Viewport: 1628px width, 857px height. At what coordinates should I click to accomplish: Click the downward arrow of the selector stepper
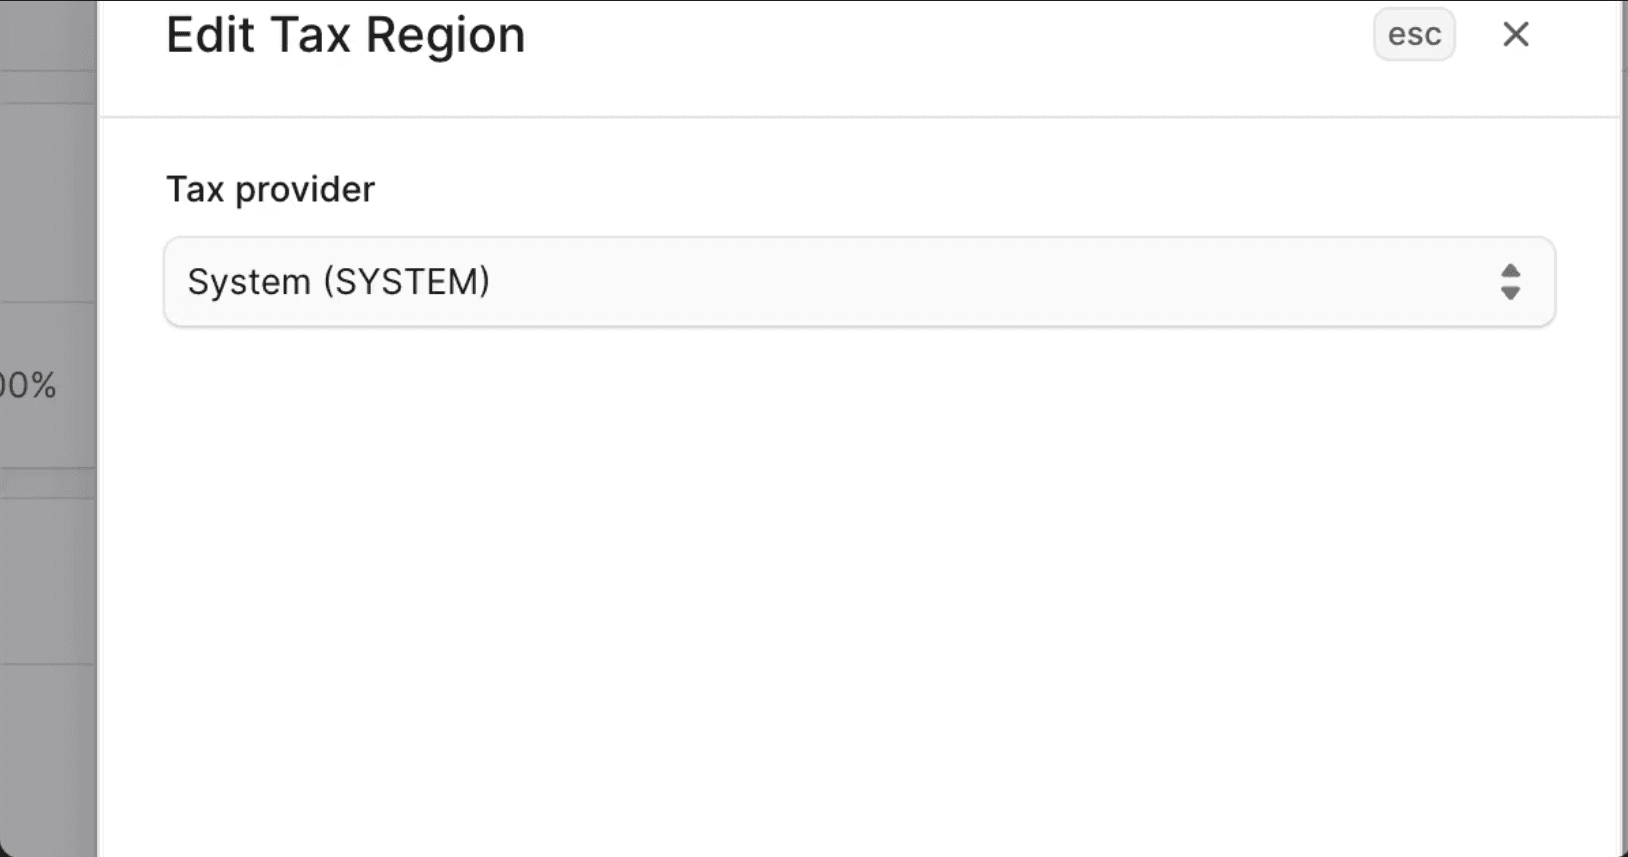point(1510,291)
